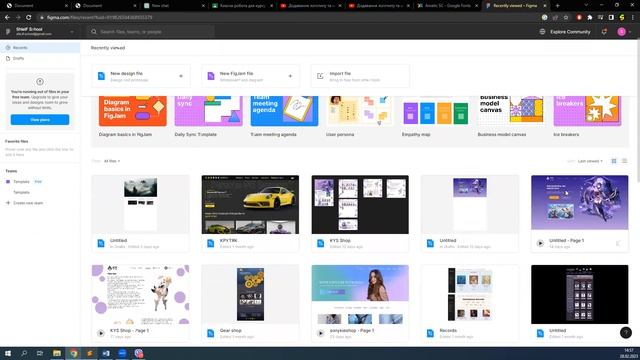The height and width of the screenshot is (360, 640).
Task: Expand the All files filter dropdown
Action: pos(112,161)
